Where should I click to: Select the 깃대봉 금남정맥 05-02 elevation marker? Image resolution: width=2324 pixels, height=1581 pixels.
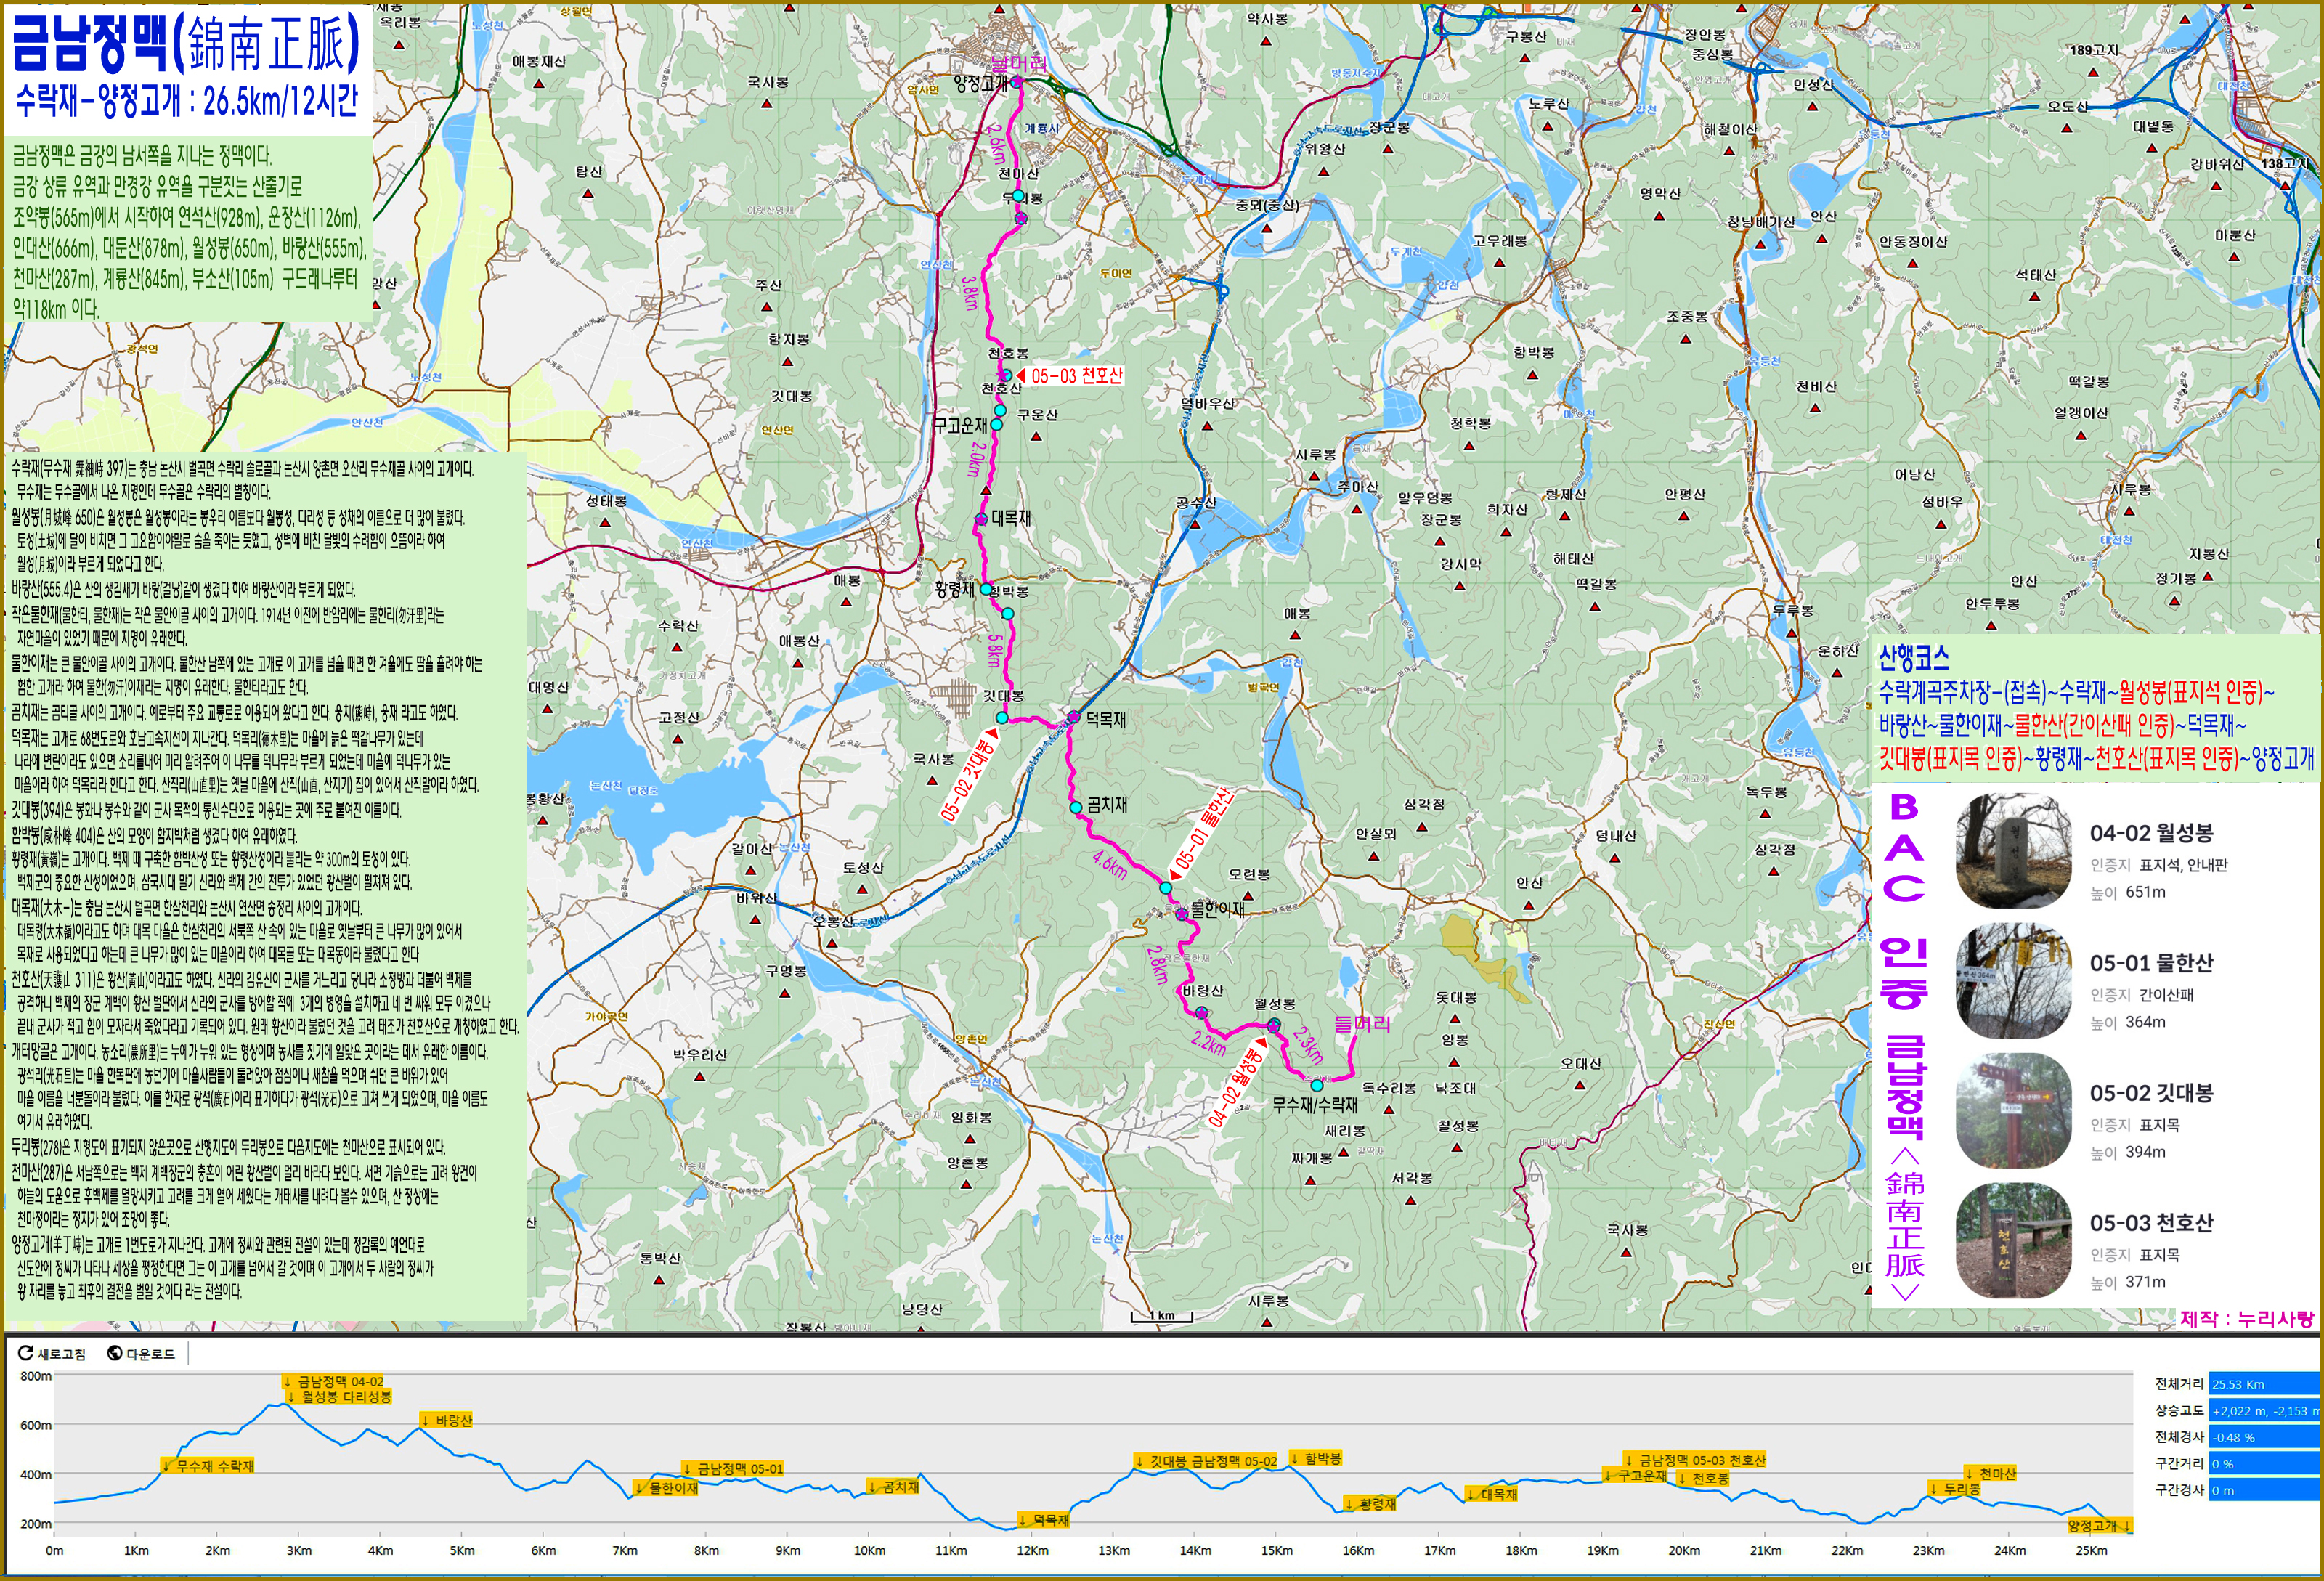1207,1461
